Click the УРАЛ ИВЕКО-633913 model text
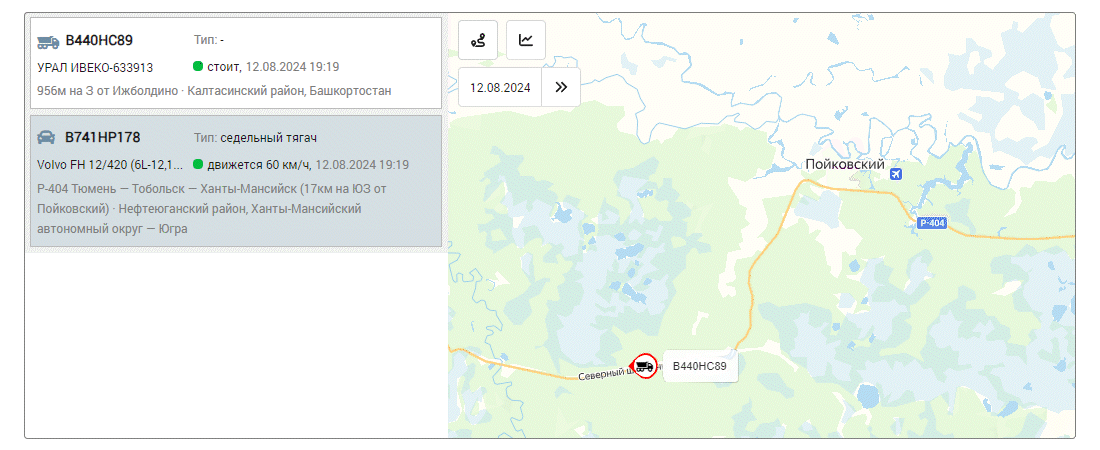The width and height of the screenshot is (1100, 450). pos(95,67)
